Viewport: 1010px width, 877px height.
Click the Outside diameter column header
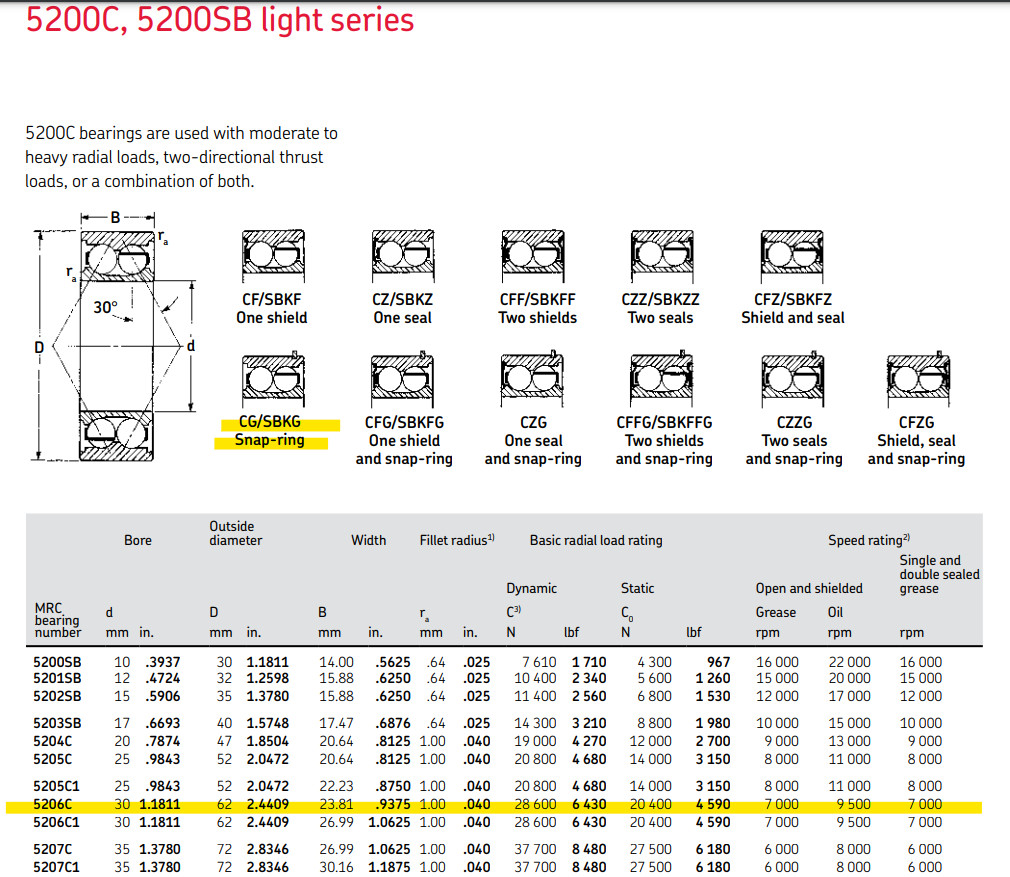click(235, 533)
